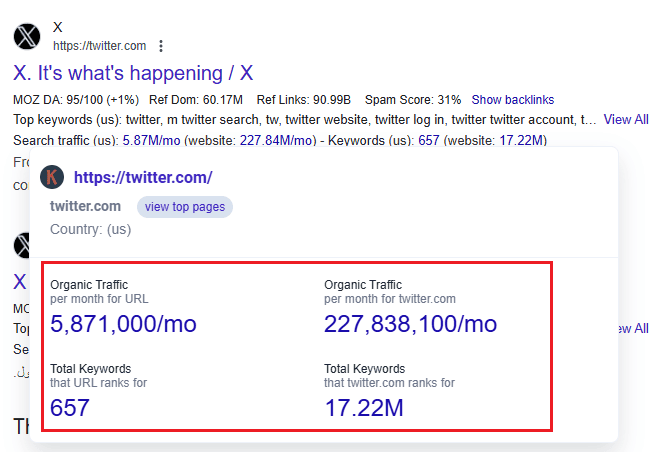Click the 227.84M/mo website traffic value
The width and height of the screenshot is (666, 452).
pyautogui.click(x=276, y=140)
